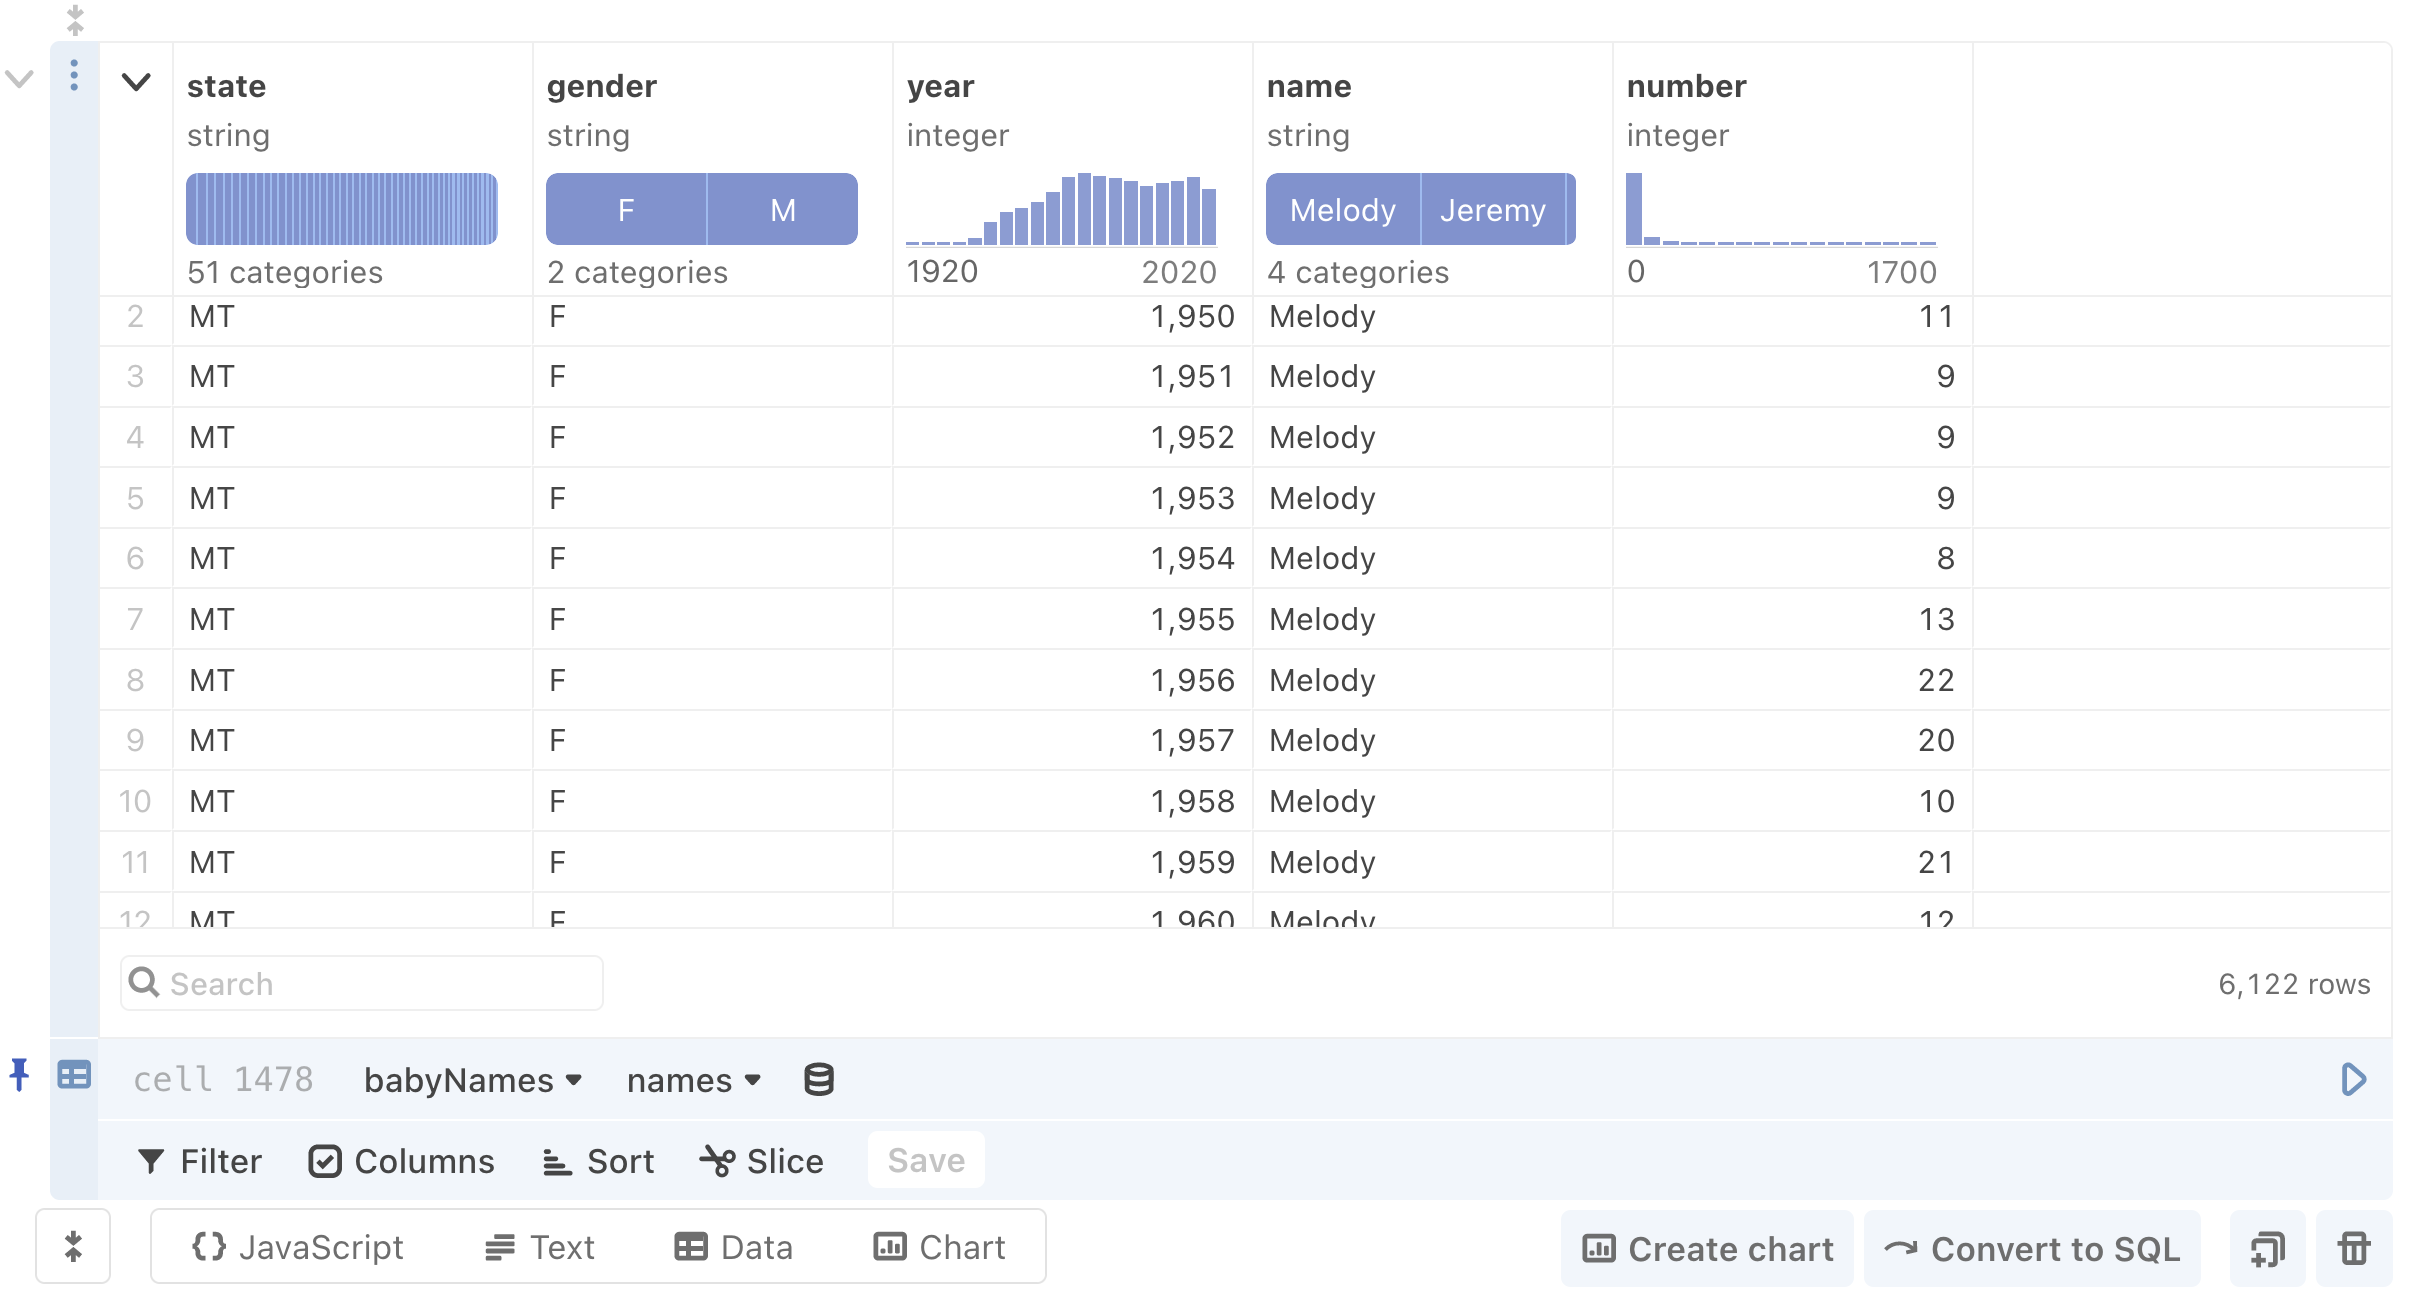Click the Create chart button
This screenshot has height=1311, width=2415.
pos(1706,1247)
